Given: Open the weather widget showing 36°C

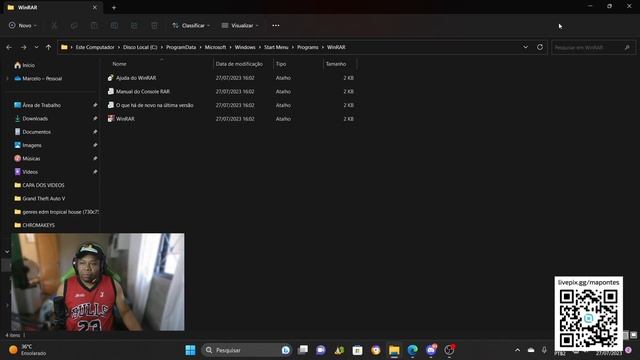Looking at the screenshot, I should (28, 350).
